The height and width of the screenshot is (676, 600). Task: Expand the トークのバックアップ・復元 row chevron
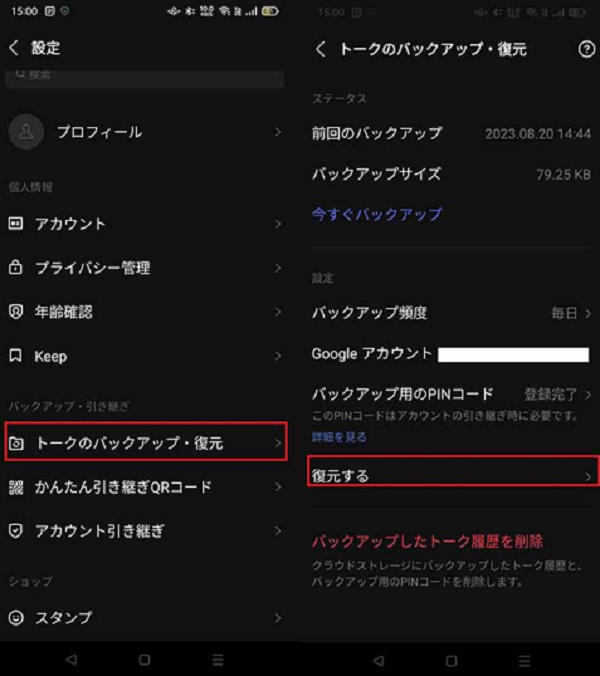[278, 443]
